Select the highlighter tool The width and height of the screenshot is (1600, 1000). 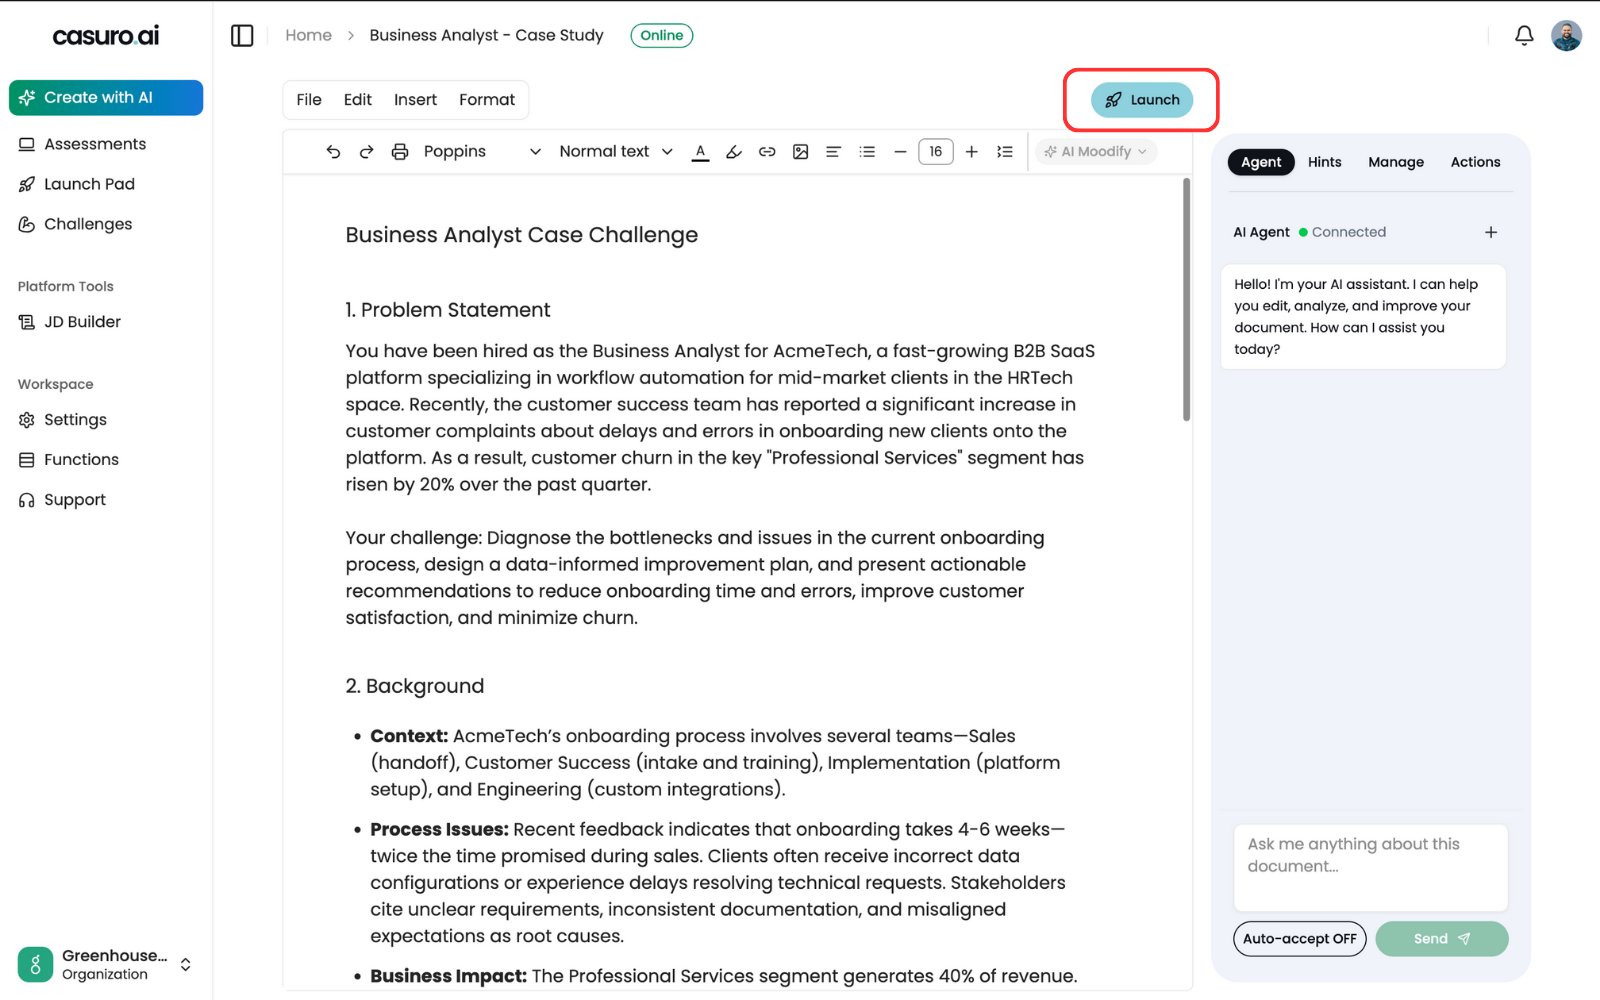[x=734, y=152]
